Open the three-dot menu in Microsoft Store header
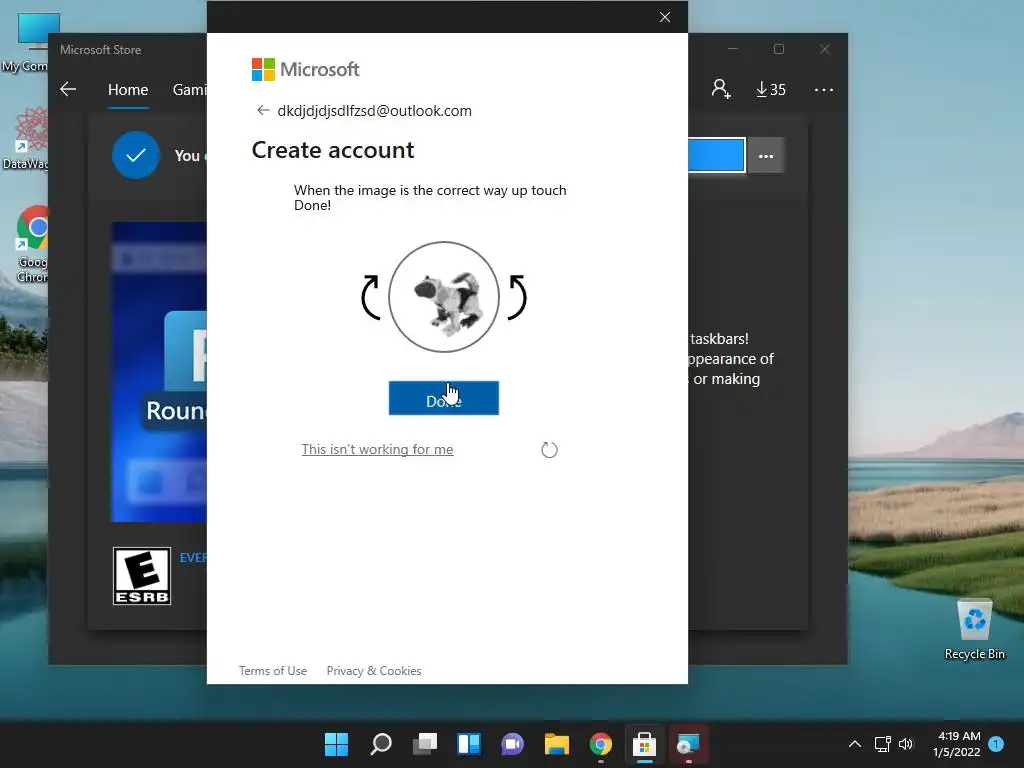 [824, 89]
